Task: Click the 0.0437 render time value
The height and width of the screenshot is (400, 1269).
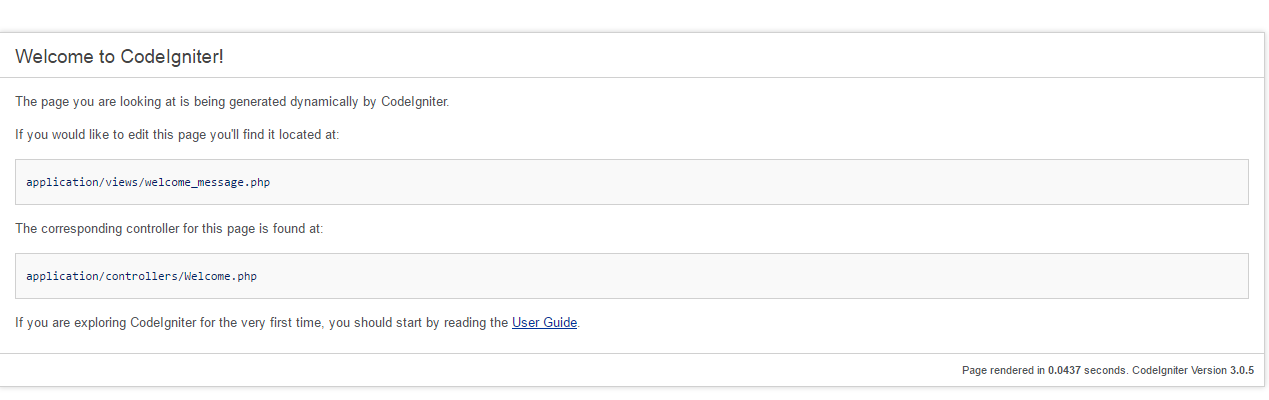Action: tap(1064, 370)
